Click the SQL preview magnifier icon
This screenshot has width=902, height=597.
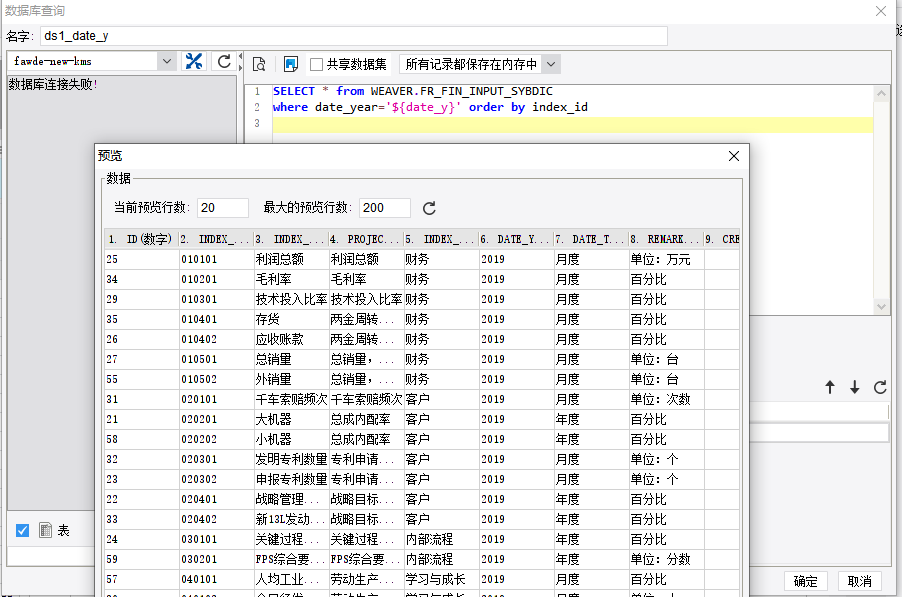click(x=259, y=64)
